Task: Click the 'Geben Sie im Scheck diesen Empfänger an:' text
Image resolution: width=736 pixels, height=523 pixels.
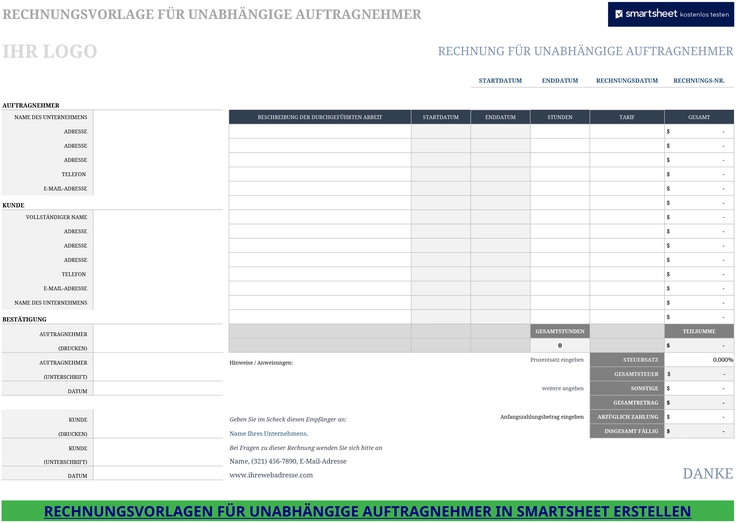Action: [x=288, y=419]
